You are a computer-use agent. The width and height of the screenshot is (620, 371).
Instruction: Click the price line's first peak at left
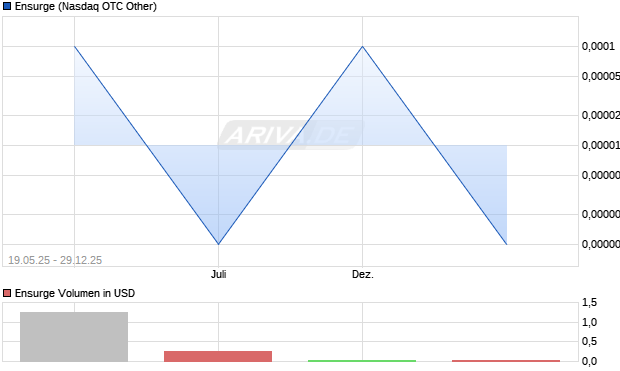click(x=75, y=47)
